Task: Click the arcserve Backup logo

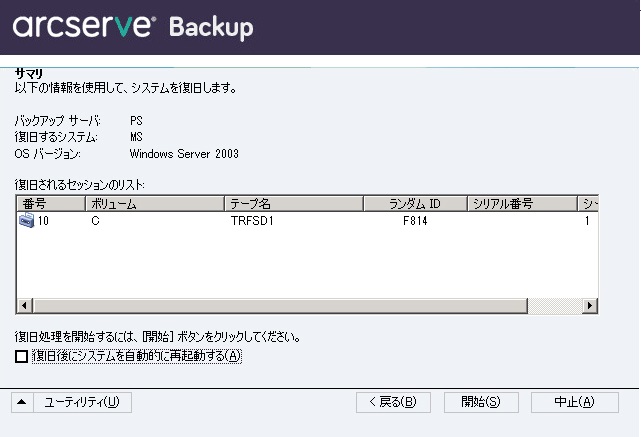Action: coord(133,27)
